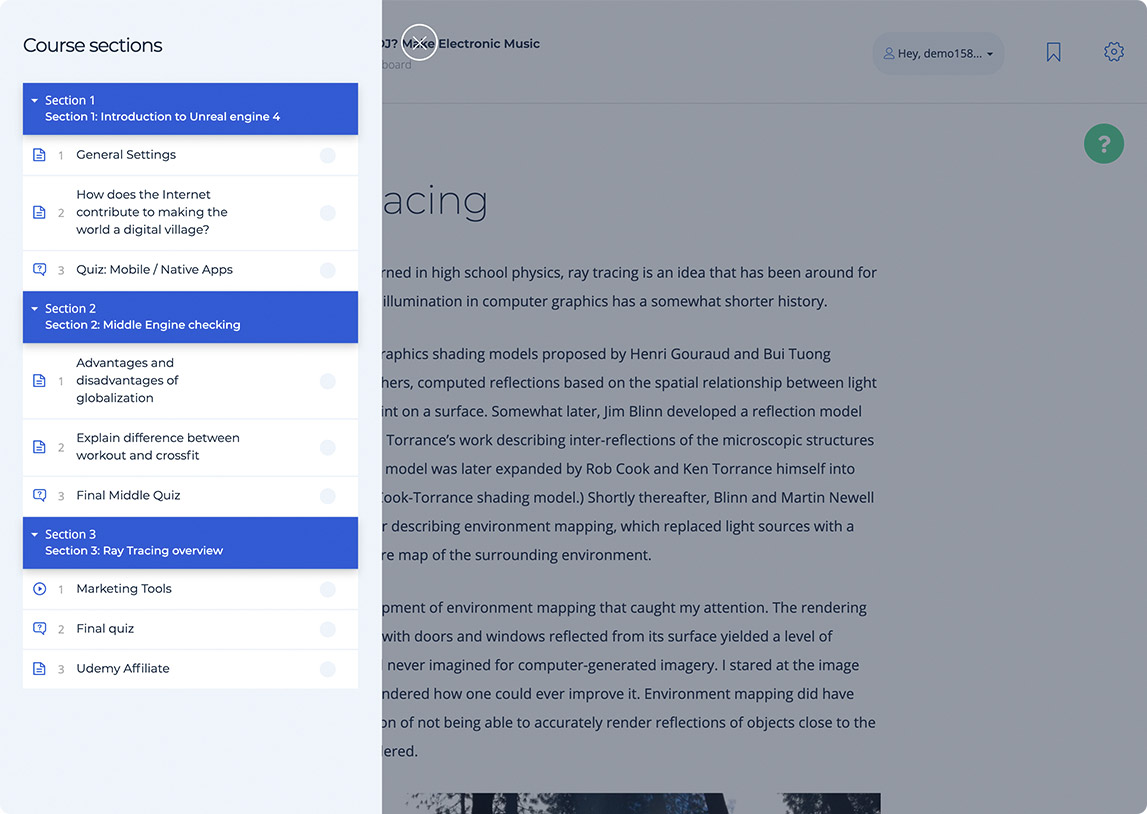1147x814 pixels.
Task: Click the bookmark icon in the header
Action: point(1053,52)
